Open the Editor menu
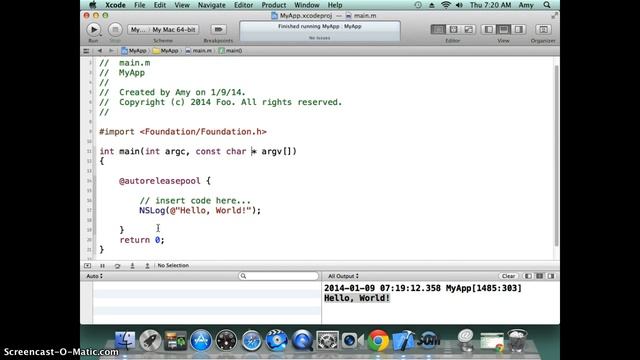This screenshot has width=640, height=360. coord(244,5)
